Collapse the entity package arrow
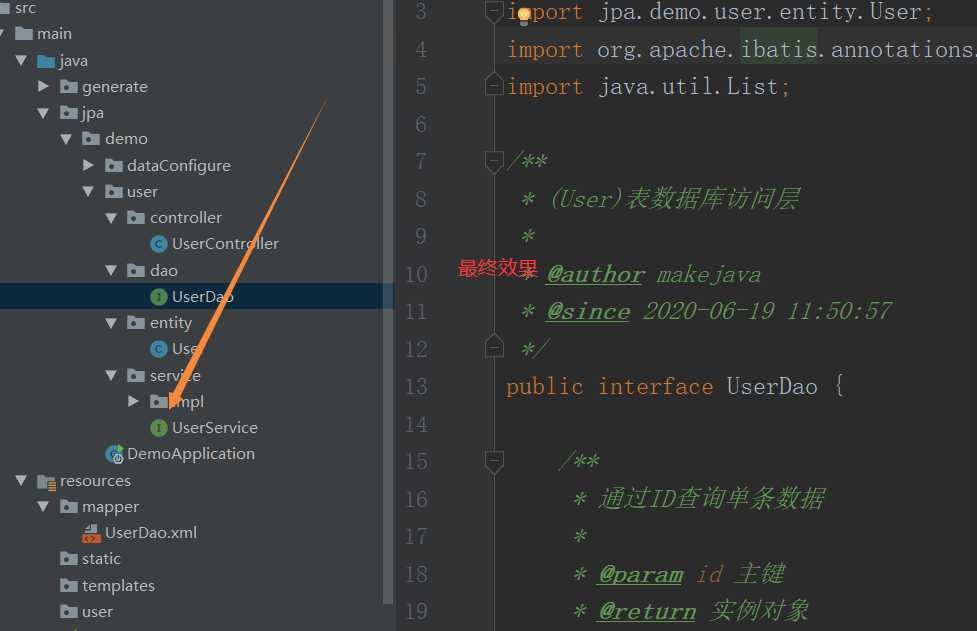Screen dimensions: 977x631 (x=112, y=323)
